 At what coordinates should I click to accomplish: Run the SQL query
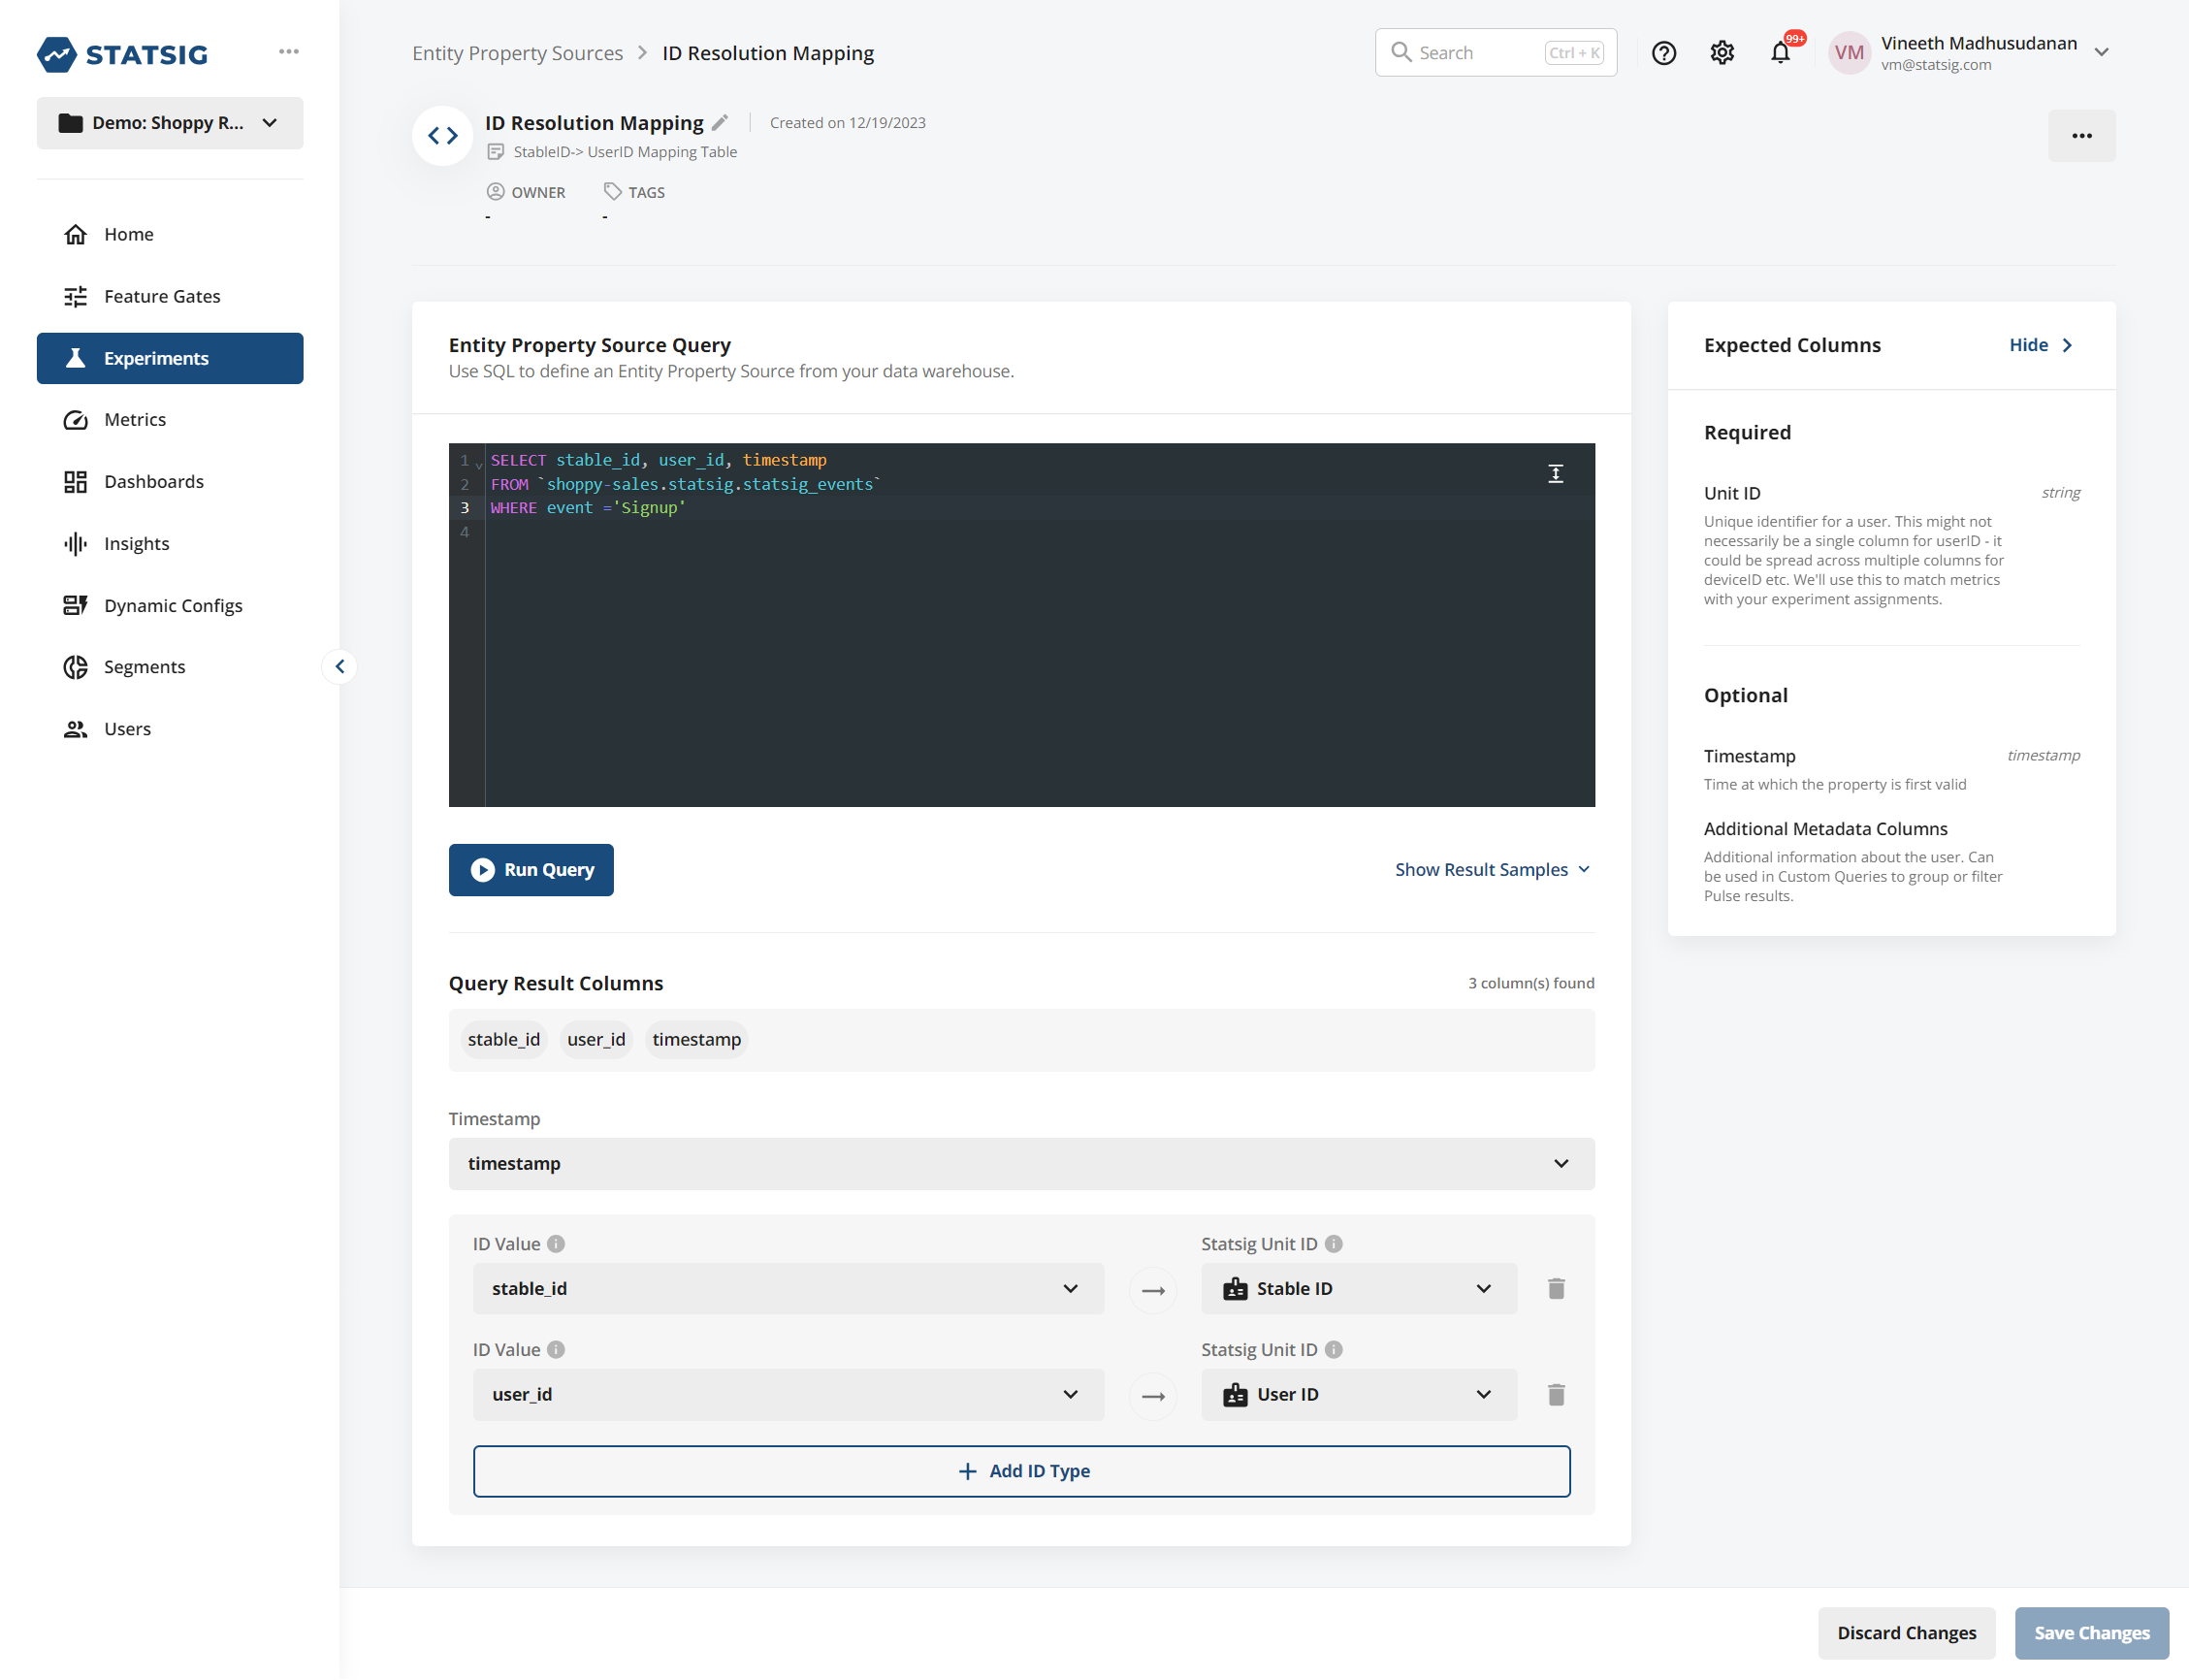click(531, 869)
